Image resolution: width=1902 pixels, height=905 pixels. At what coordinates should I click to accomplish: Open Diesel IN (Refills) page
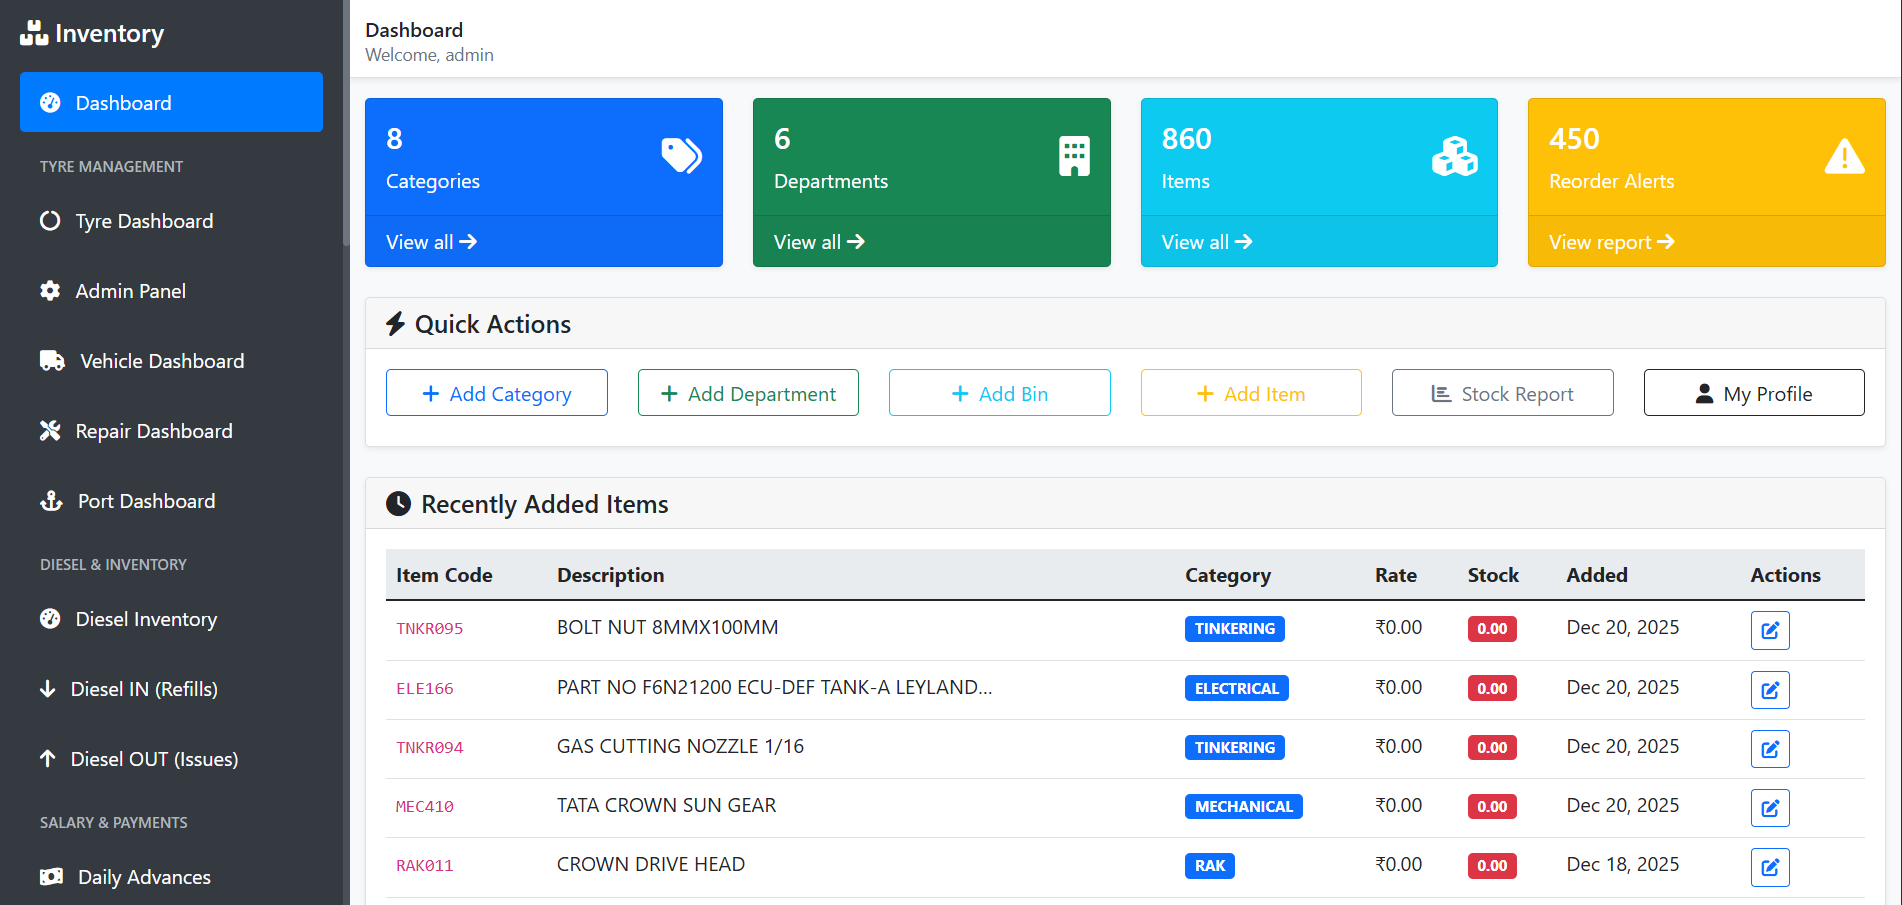coord(143,689)
